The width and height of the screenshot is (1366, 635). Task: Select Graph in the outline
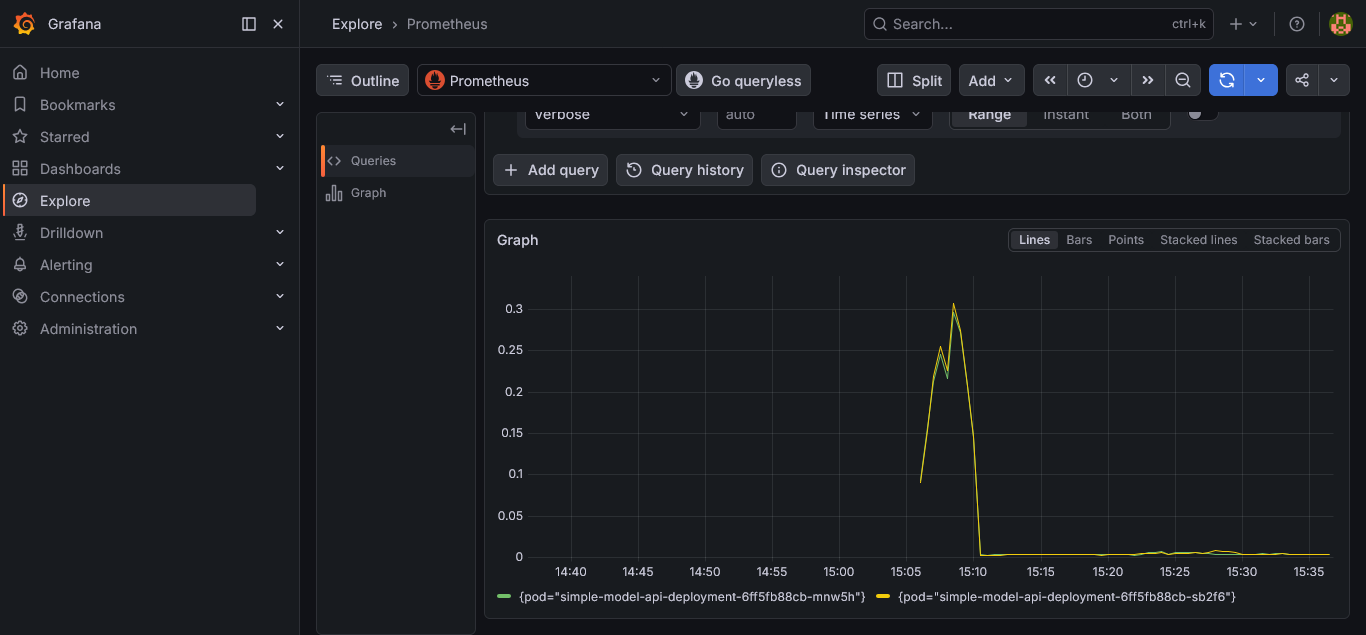point(398,193)
